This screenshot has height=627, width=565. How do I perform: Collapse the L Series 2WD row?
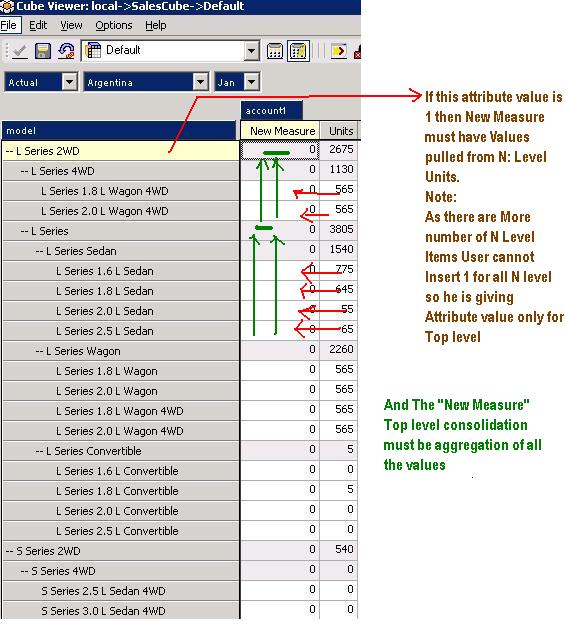(x=10, y=151)
